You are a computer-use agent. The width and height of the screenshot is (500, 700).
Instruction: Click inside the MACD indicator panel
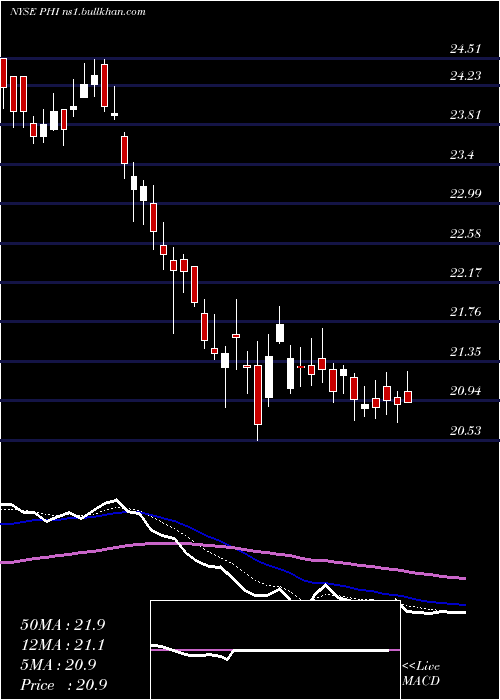(275, 650)
